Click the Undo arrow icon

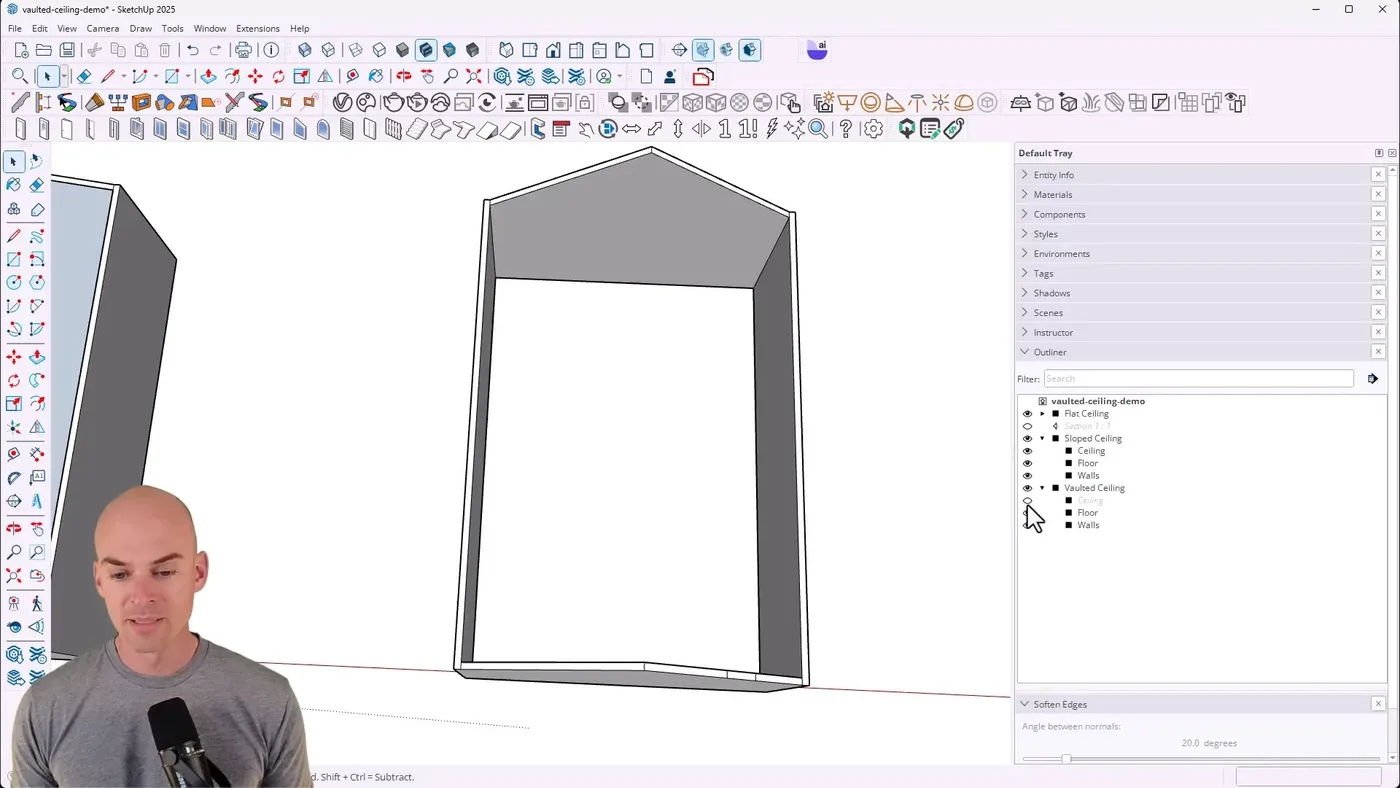point(193,50)
